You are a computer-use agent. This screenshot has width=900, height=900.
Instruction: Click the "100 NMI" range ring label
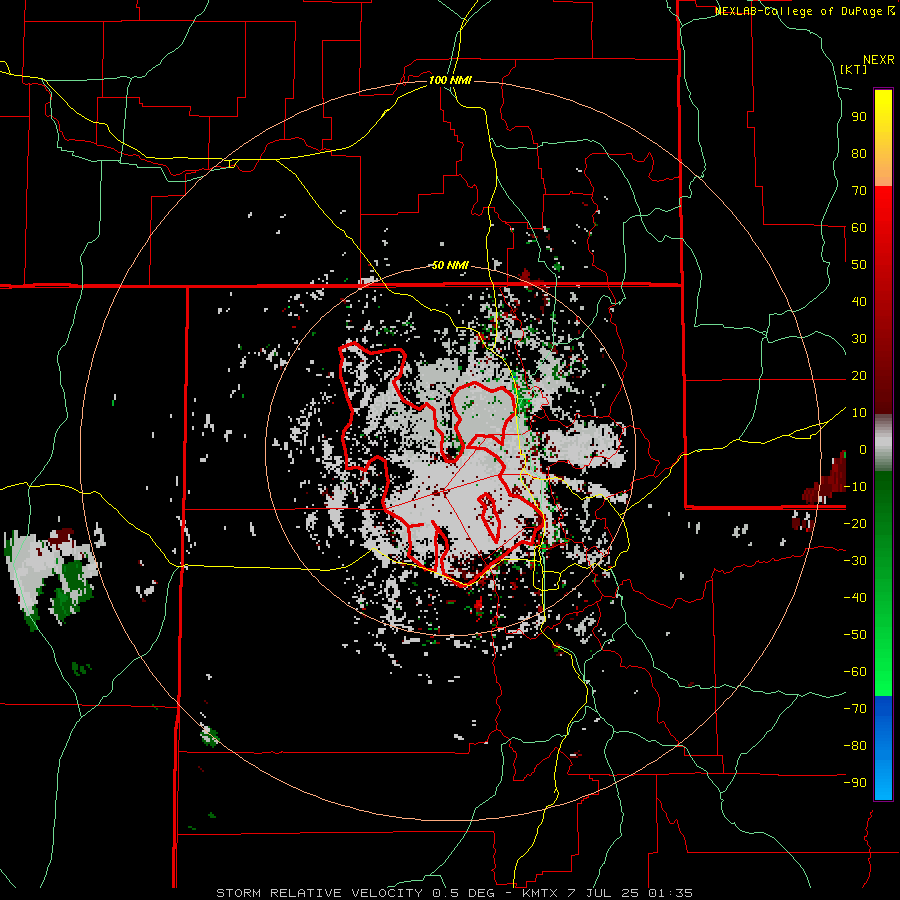[x=450, y=80]
